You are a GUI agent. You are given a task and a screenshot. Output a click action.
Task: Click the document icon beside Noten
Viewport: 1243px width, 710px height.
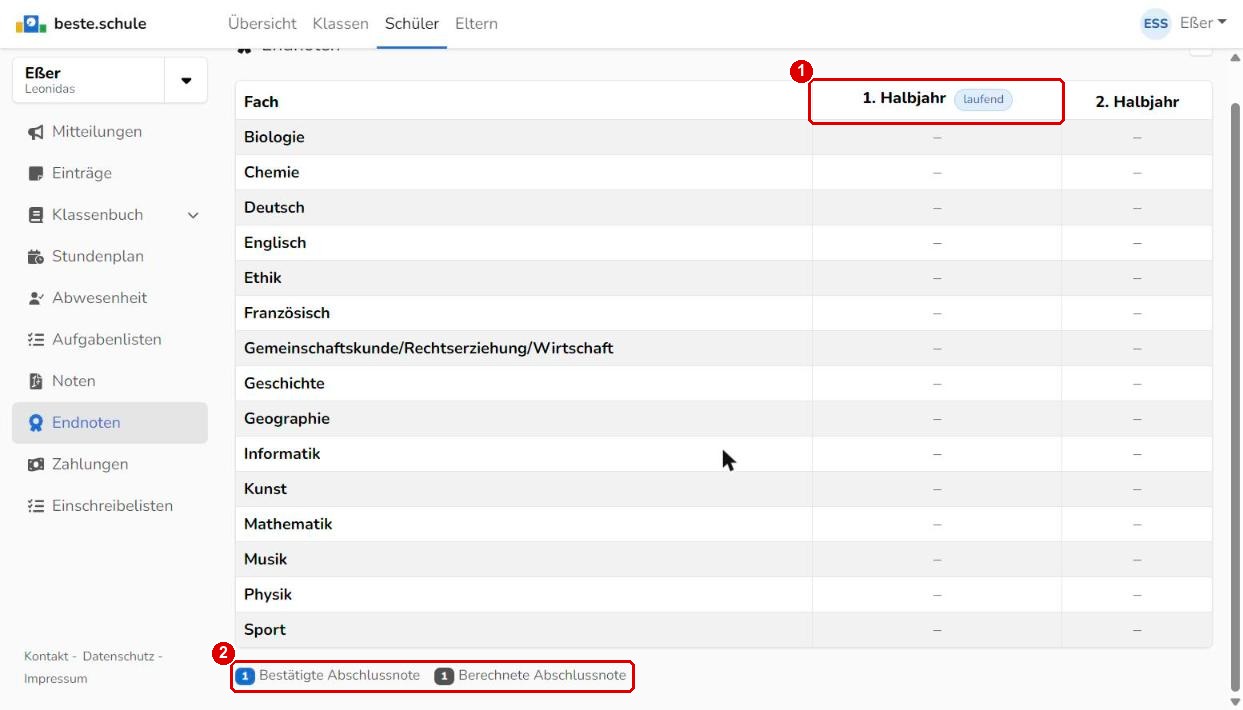36,381
